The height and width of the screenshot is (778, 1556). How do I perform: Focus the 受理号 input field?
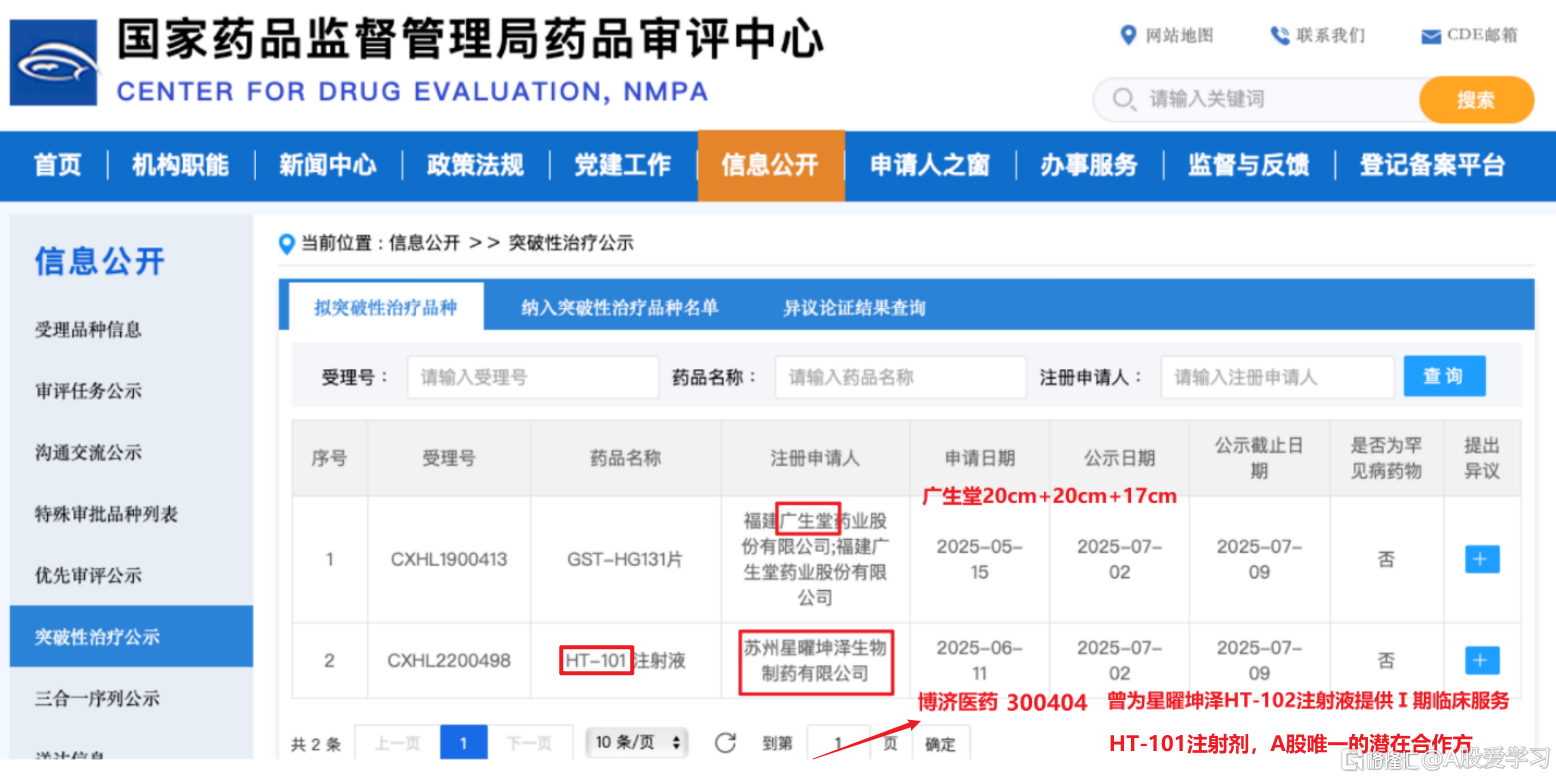532,377
